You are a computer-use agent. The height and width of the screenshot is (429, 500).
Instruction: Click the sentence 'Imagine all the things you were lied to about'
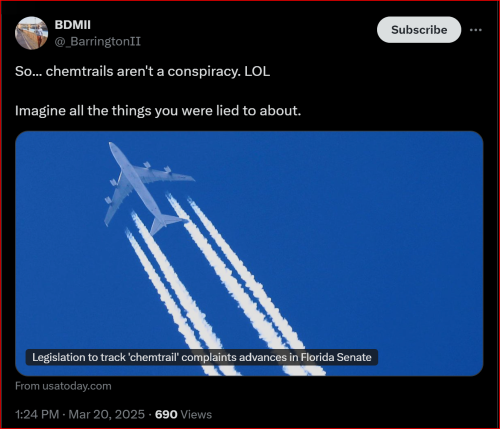click(x=158, y=111)
